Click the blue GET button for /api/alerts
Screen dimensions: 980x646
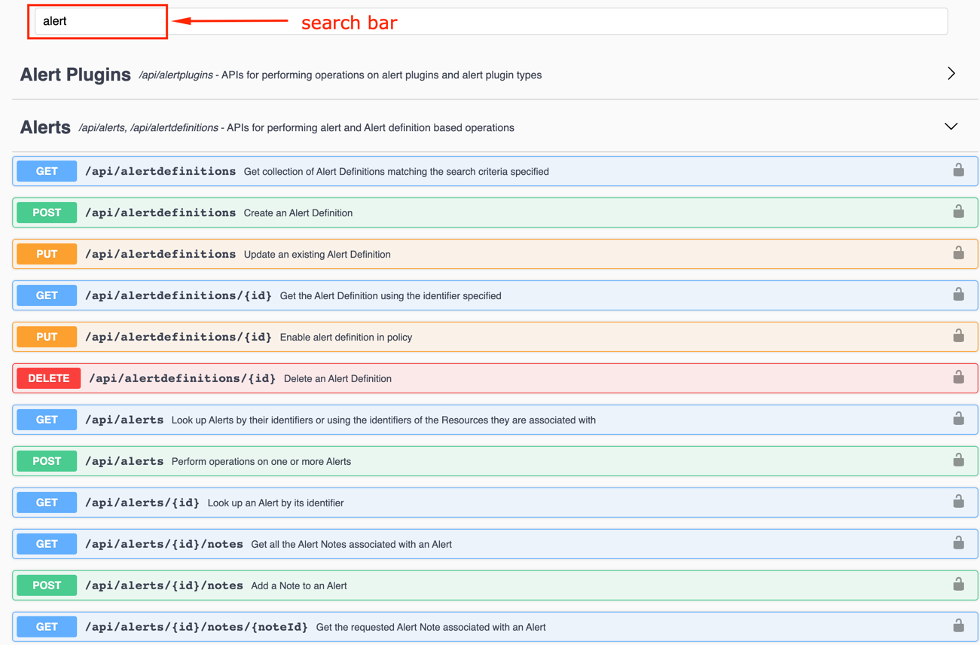(x=47, y=420)
